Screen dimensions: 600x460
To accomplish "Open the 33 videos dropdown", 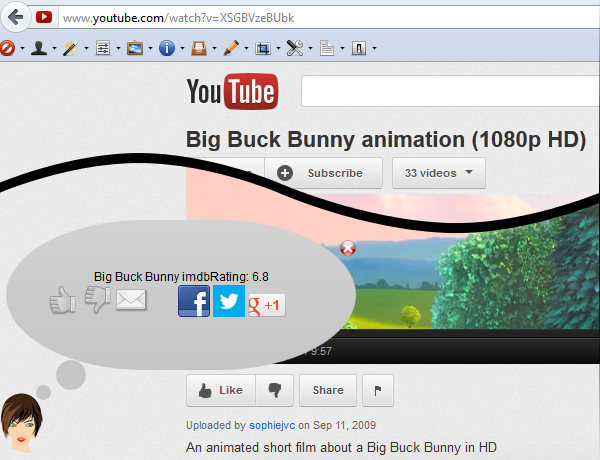I will pyautogui.click(x=439, y=173).
